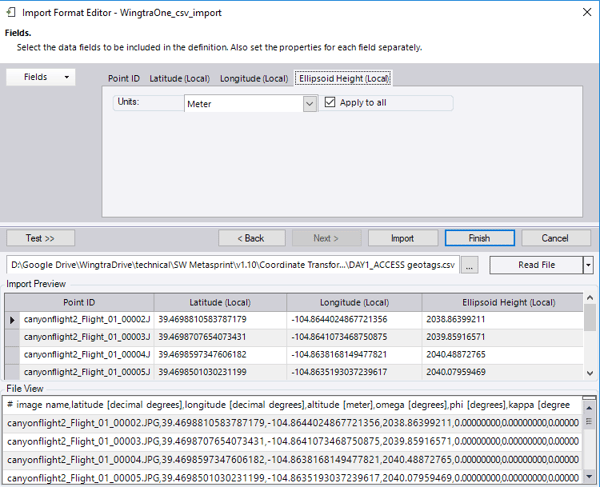Expand the Fields dropdown button
Image resolution: width=600 pixels, height=487 pixels.
41,77
